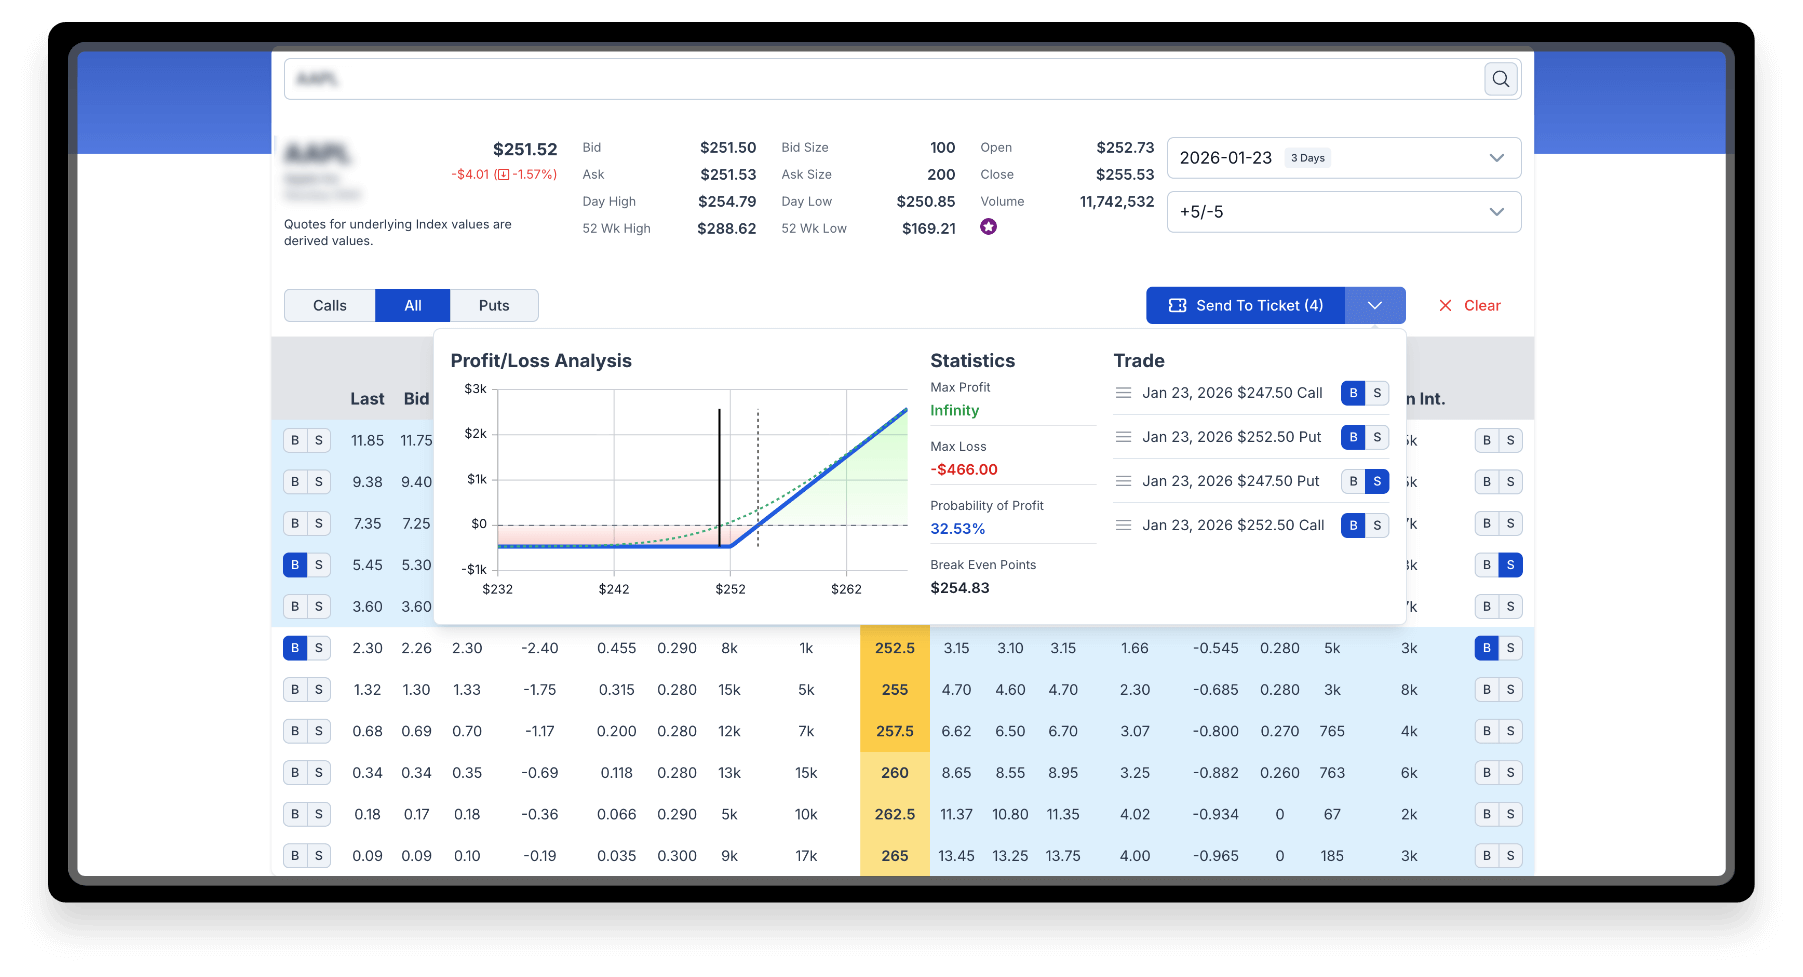Image resolution: width=1803 pixels, height=977 pixels.
Task: Sell the 262.5 strike put
Action: point(1511,814)
